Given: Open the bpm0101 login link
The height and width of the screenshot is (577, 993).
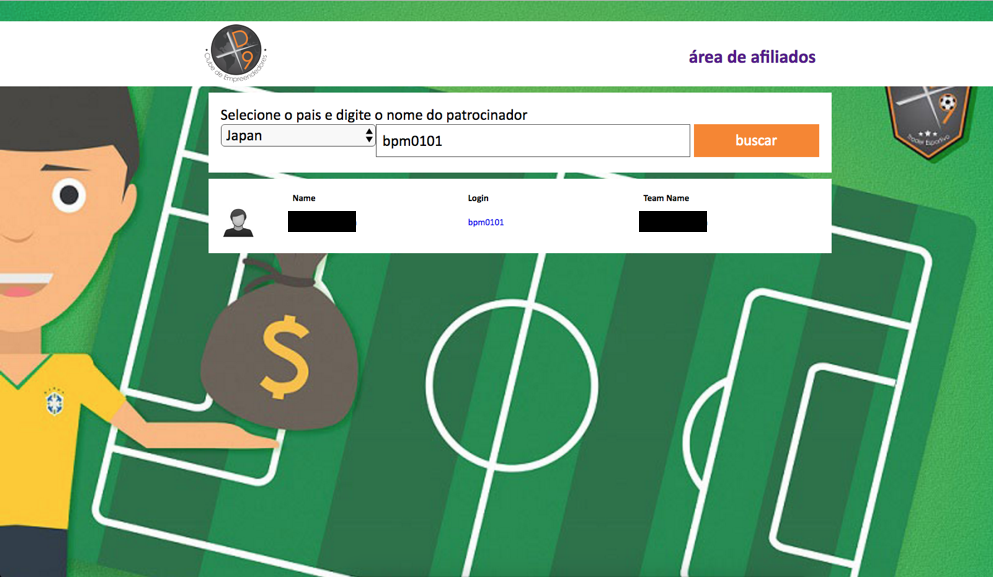Looking at the screenshot, I should [x=486, y=222].
